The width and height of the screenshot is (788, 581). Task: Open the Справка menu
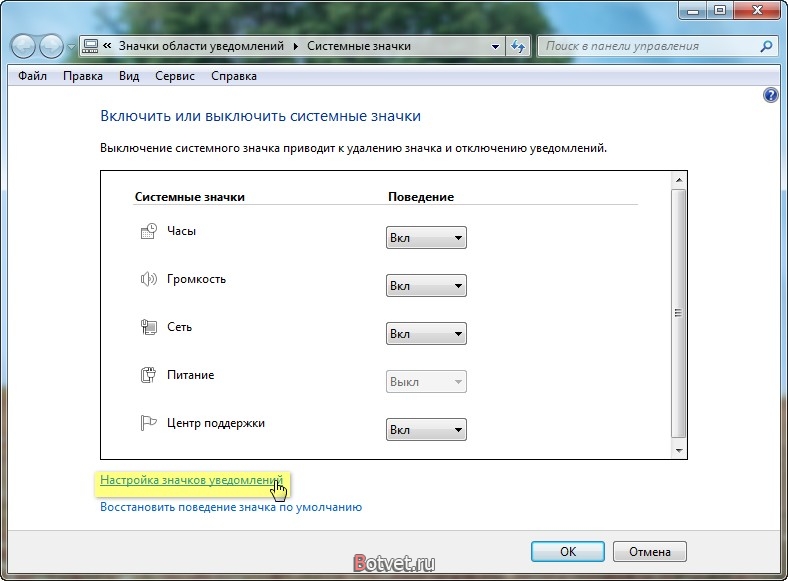(x=234, y=76)
